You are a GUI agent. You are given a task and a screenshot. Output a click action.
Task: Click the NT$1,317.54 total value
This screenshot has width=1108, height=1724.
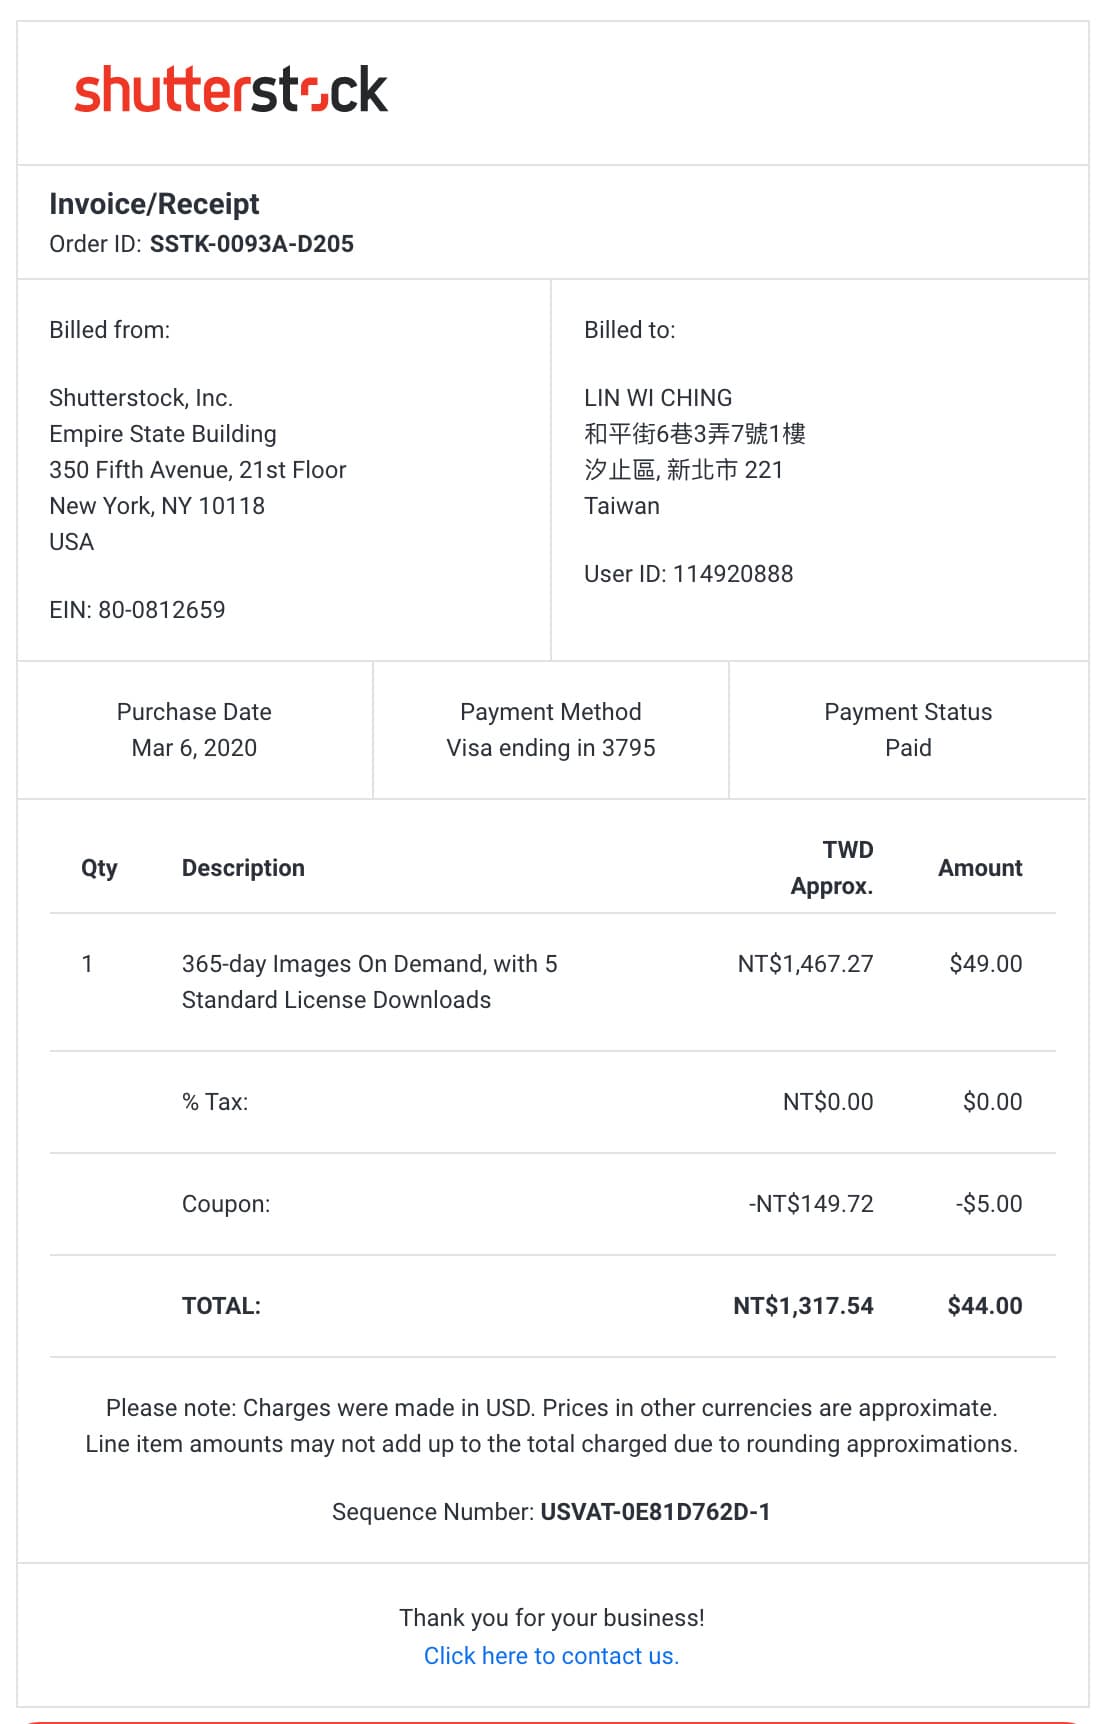click(x=803, y=1306)
